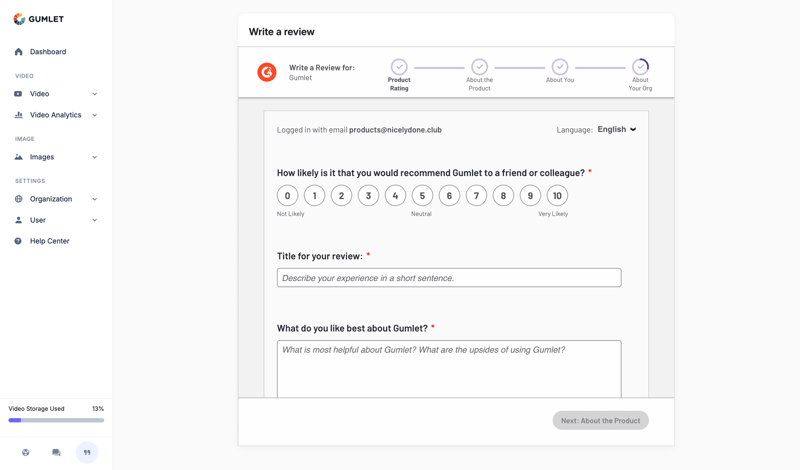Click the like best about Gumlet textarea
Viewport: 800px width, 470px height.
(x=449, y=369)
